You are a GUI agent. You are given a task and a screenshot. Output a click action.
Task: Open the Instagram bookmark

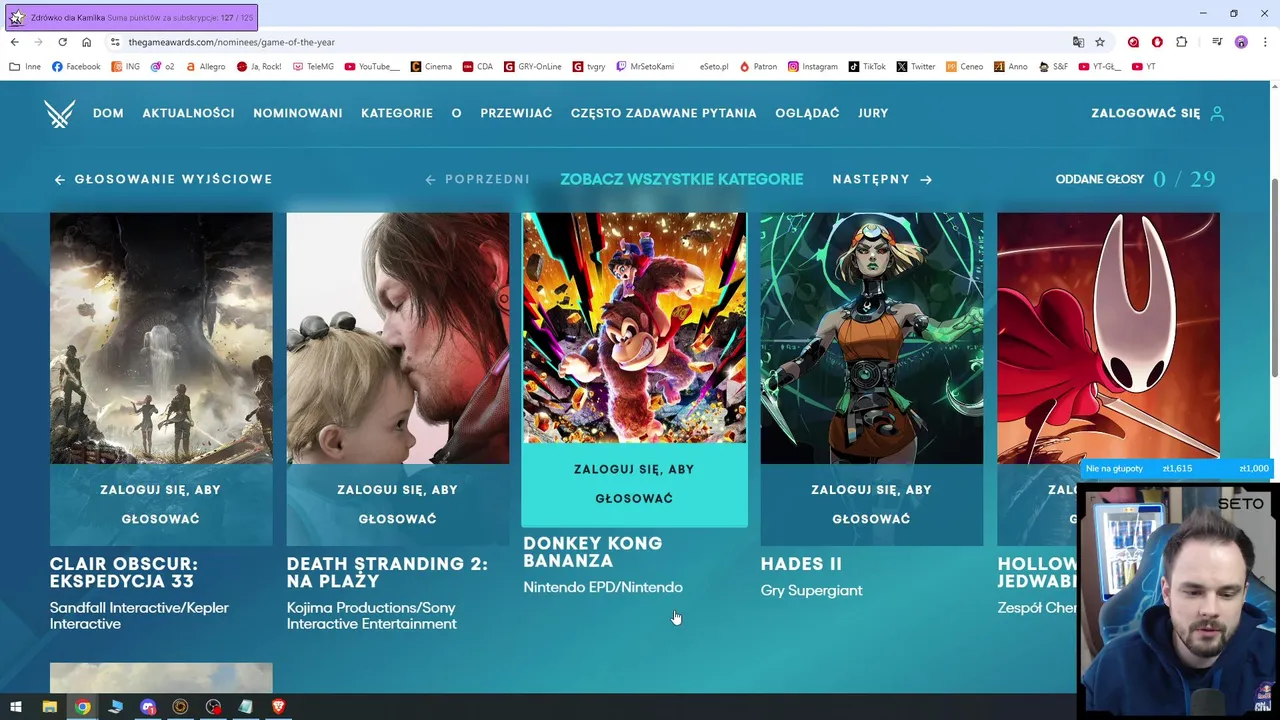tap(813, 67)
